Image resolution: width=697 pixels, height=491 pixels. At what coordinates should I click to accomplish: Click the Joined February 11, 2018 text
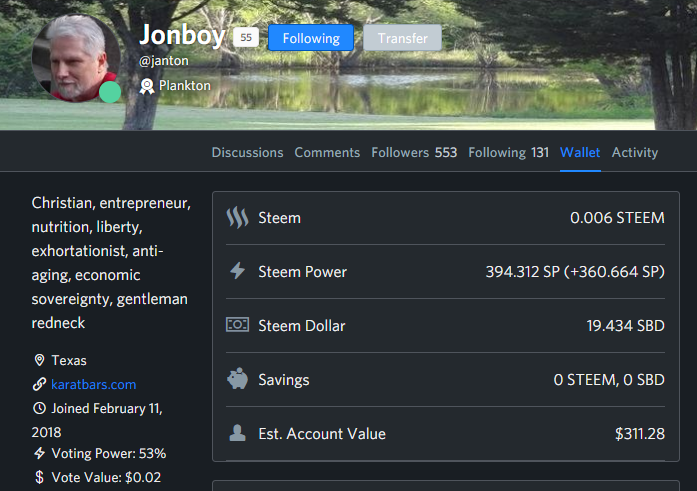pos(97,420)
